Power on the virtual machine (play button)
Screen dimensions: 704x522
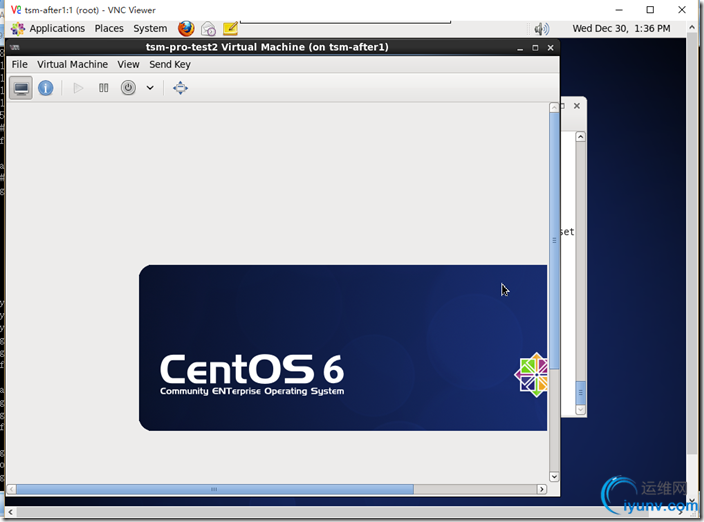[78, 88]
